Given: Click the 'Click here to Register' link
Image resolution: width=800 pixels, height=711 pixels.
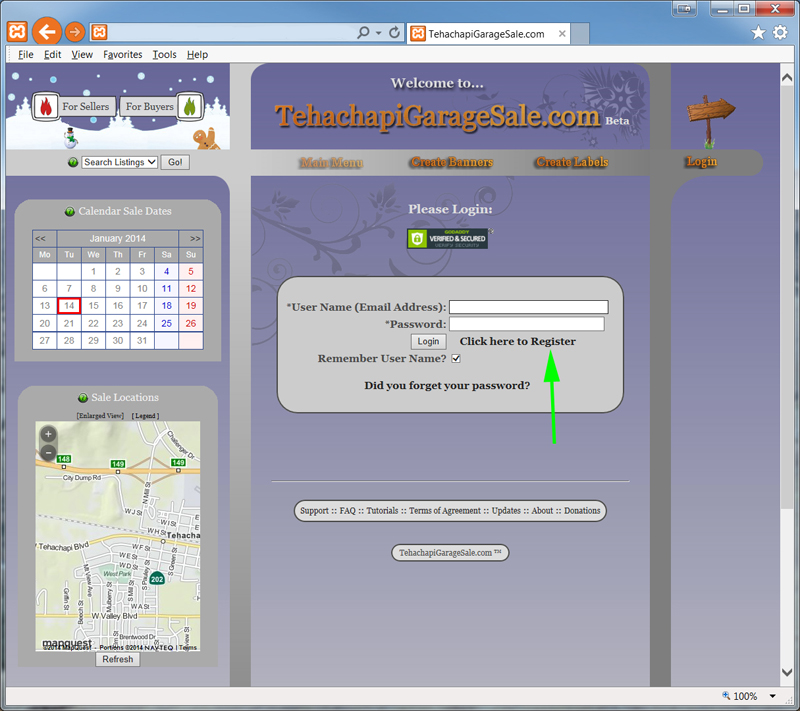Looking at the screenshot, I should [x=517, y=342].
